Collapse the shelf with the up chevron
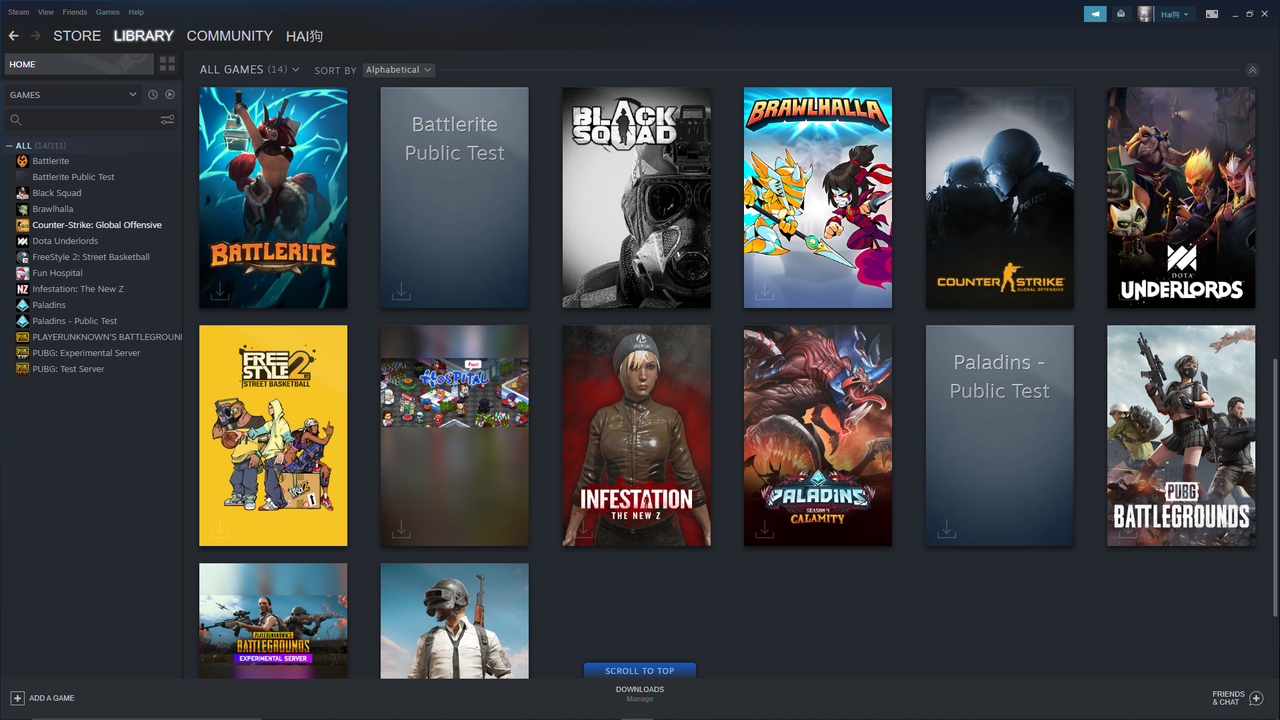1280x720 pixels. (x=1252, y=70)
